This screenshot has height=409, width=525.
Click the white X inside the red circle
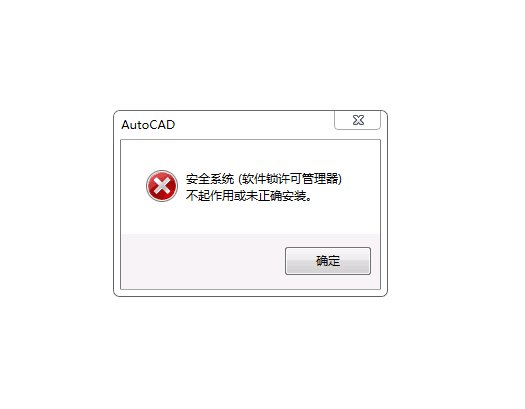162,186
